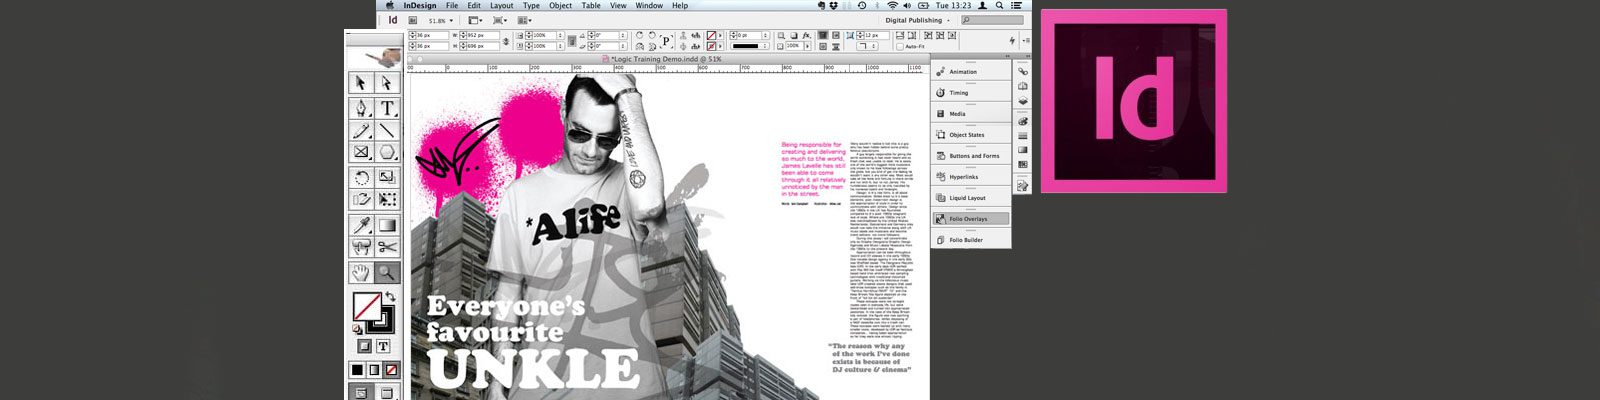Viewport: 1600px width, 400px height.
Task: Open the File menu
Action: point(452,6)
